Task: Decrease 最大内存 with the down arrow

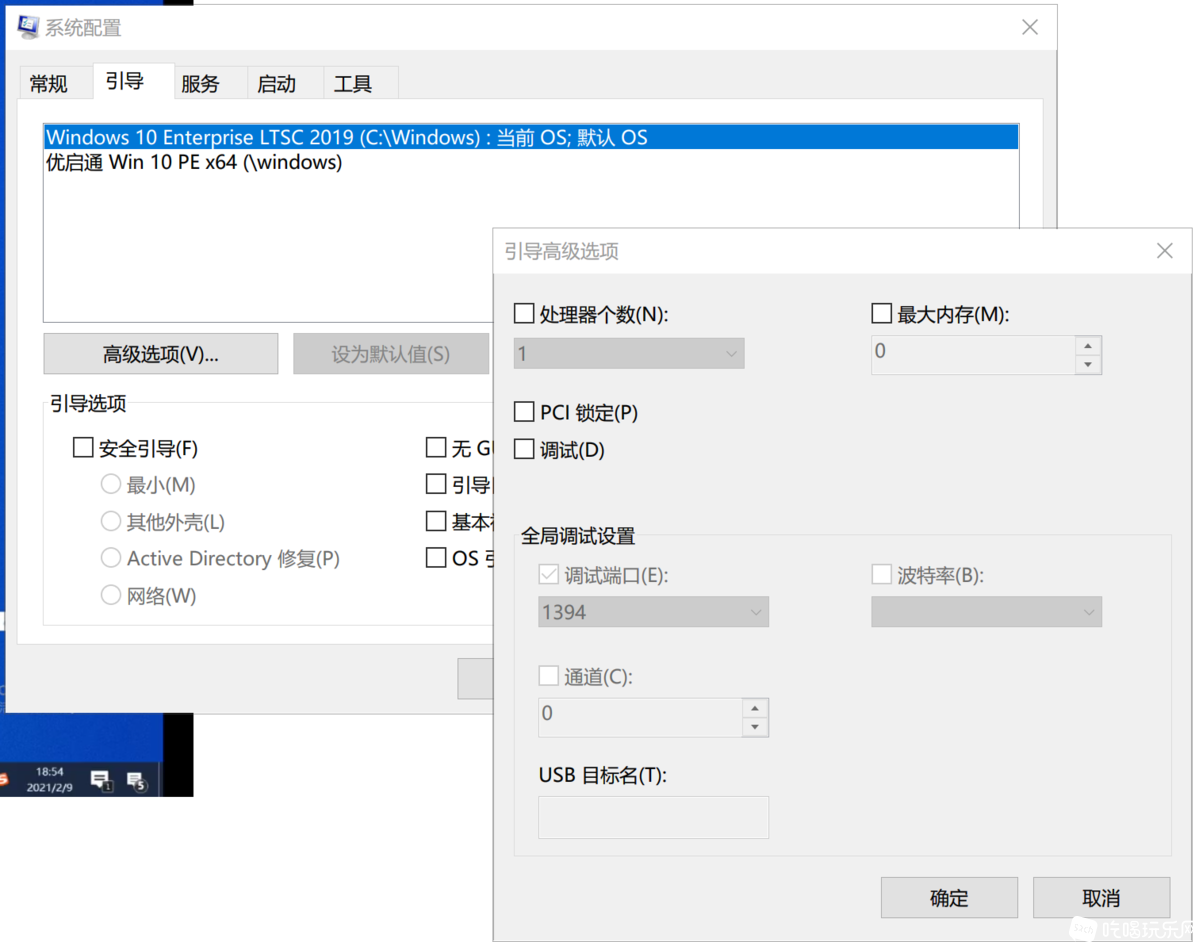Action: tap(1088, 365)
